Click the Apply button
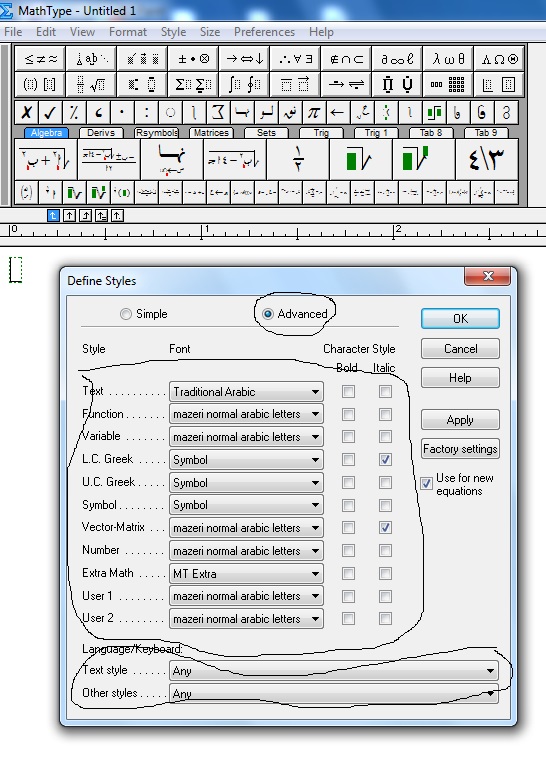 tap(460, 420)
